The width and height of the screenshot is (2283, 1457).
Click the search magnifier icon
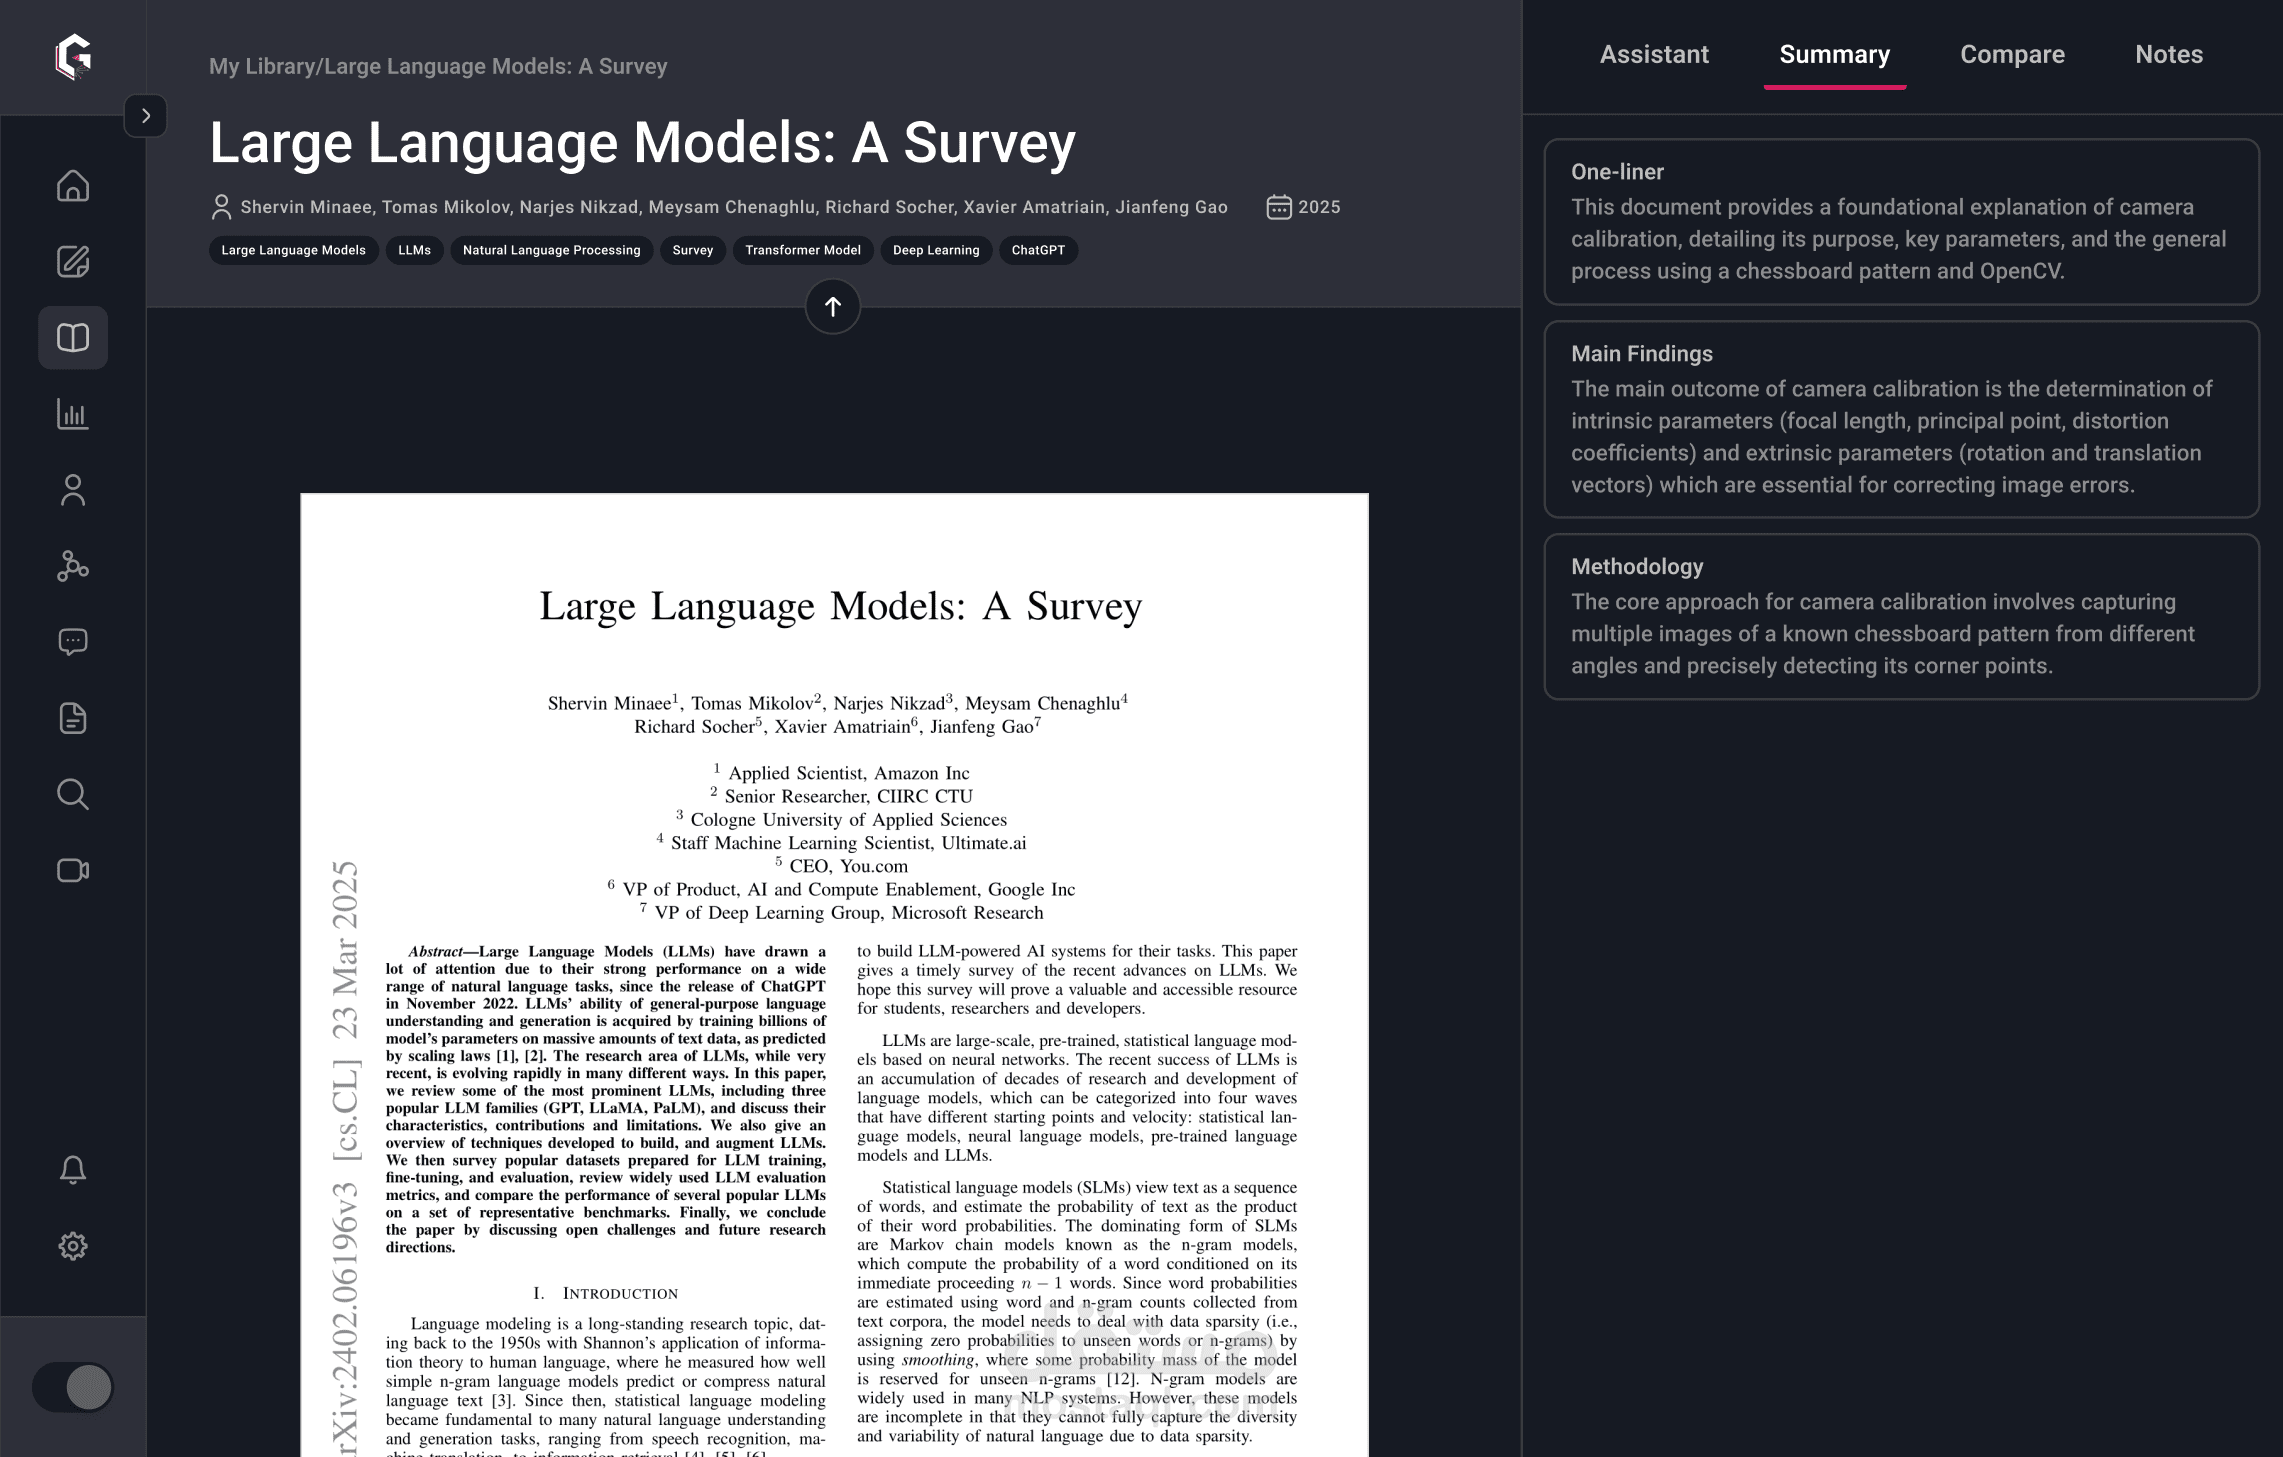(73, 794)
